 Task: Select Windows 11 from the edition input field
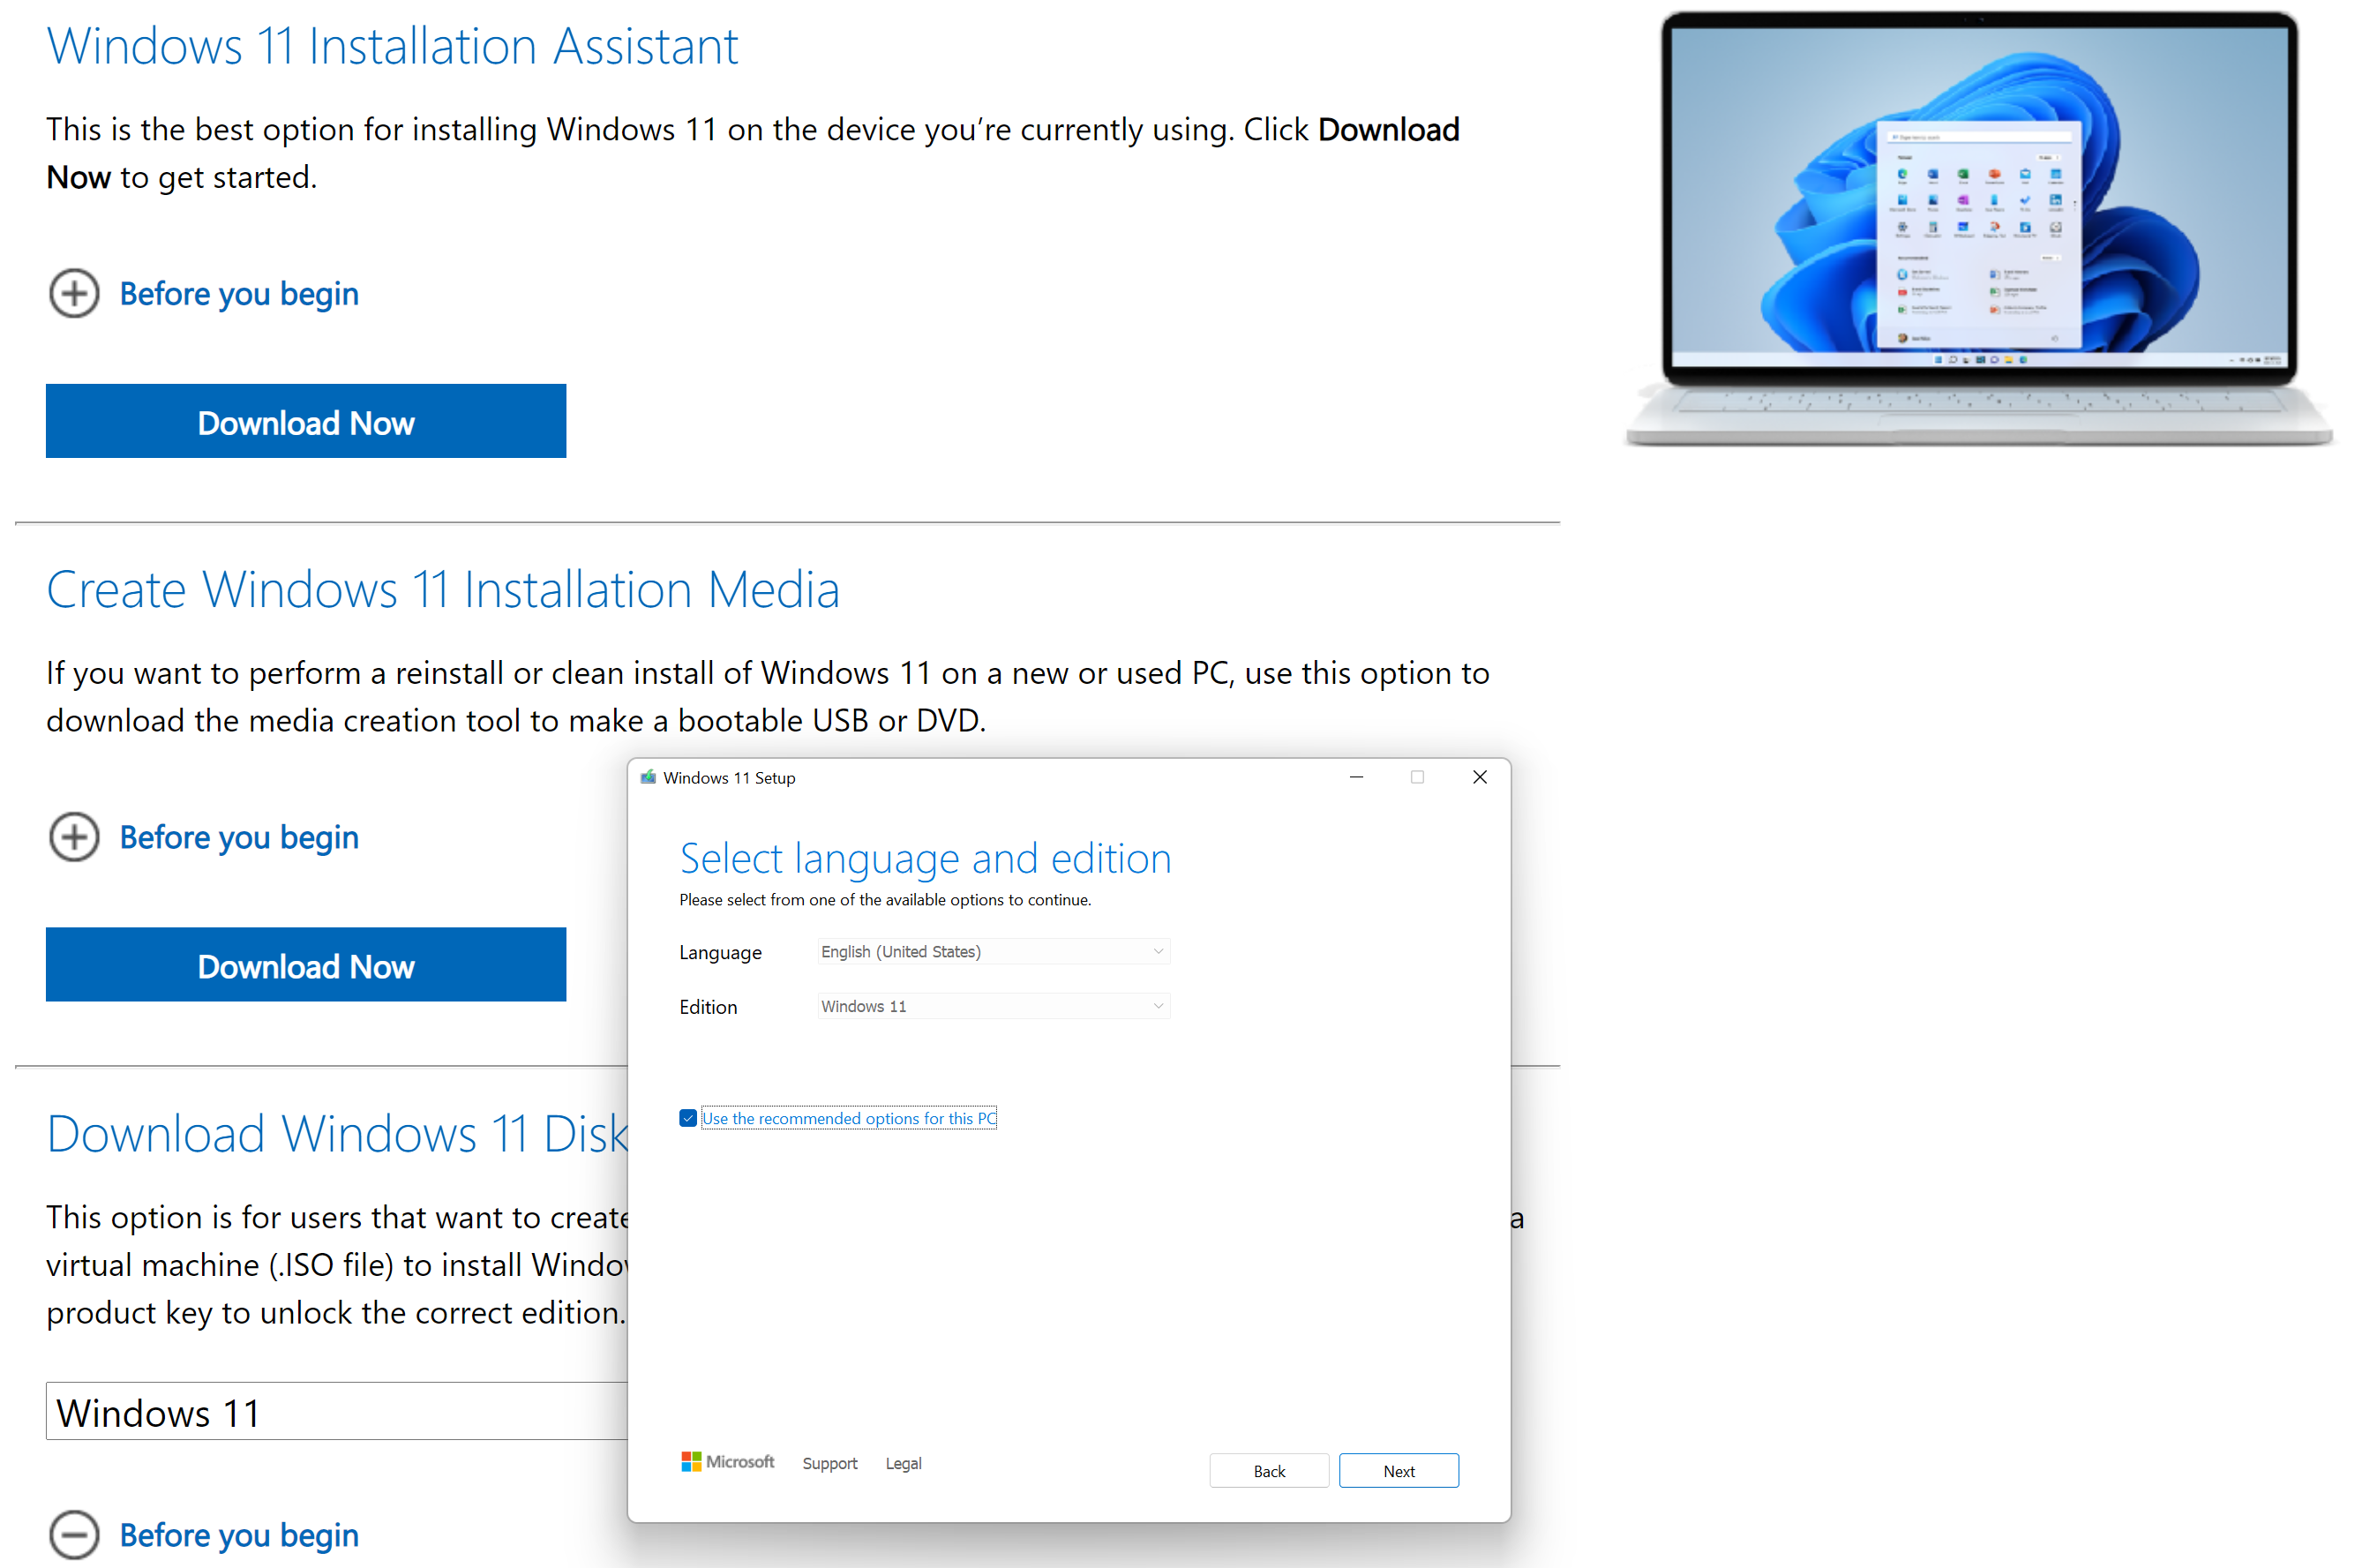coord(990,1006)
